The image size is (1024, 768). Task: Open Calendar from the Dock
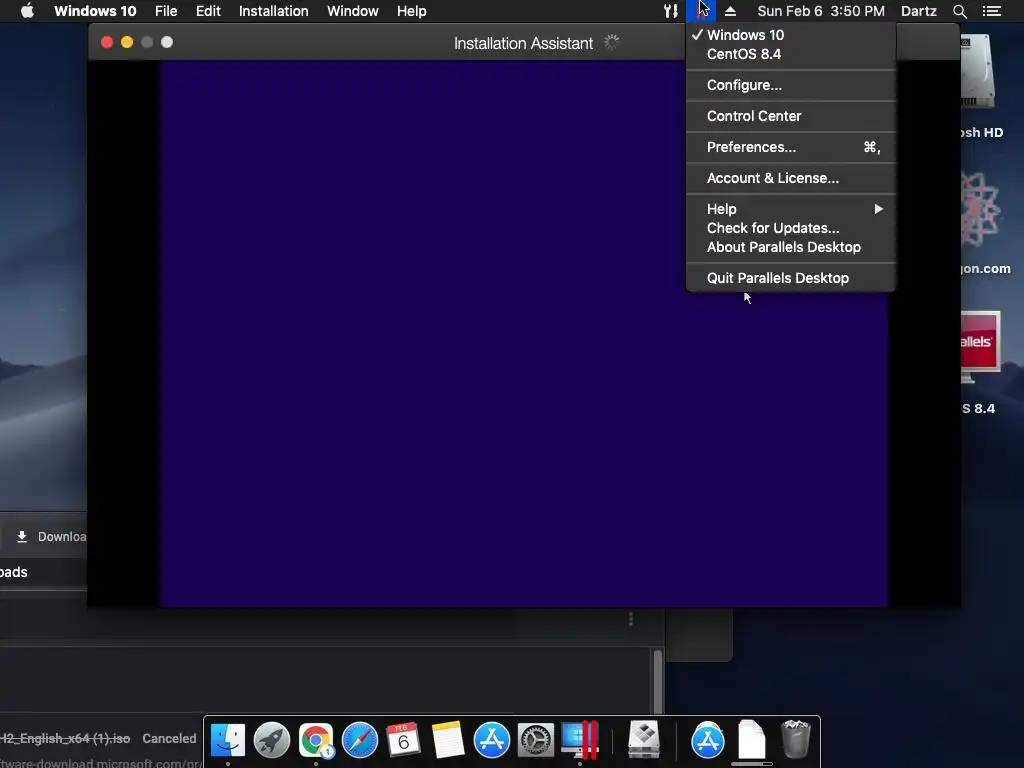pyautogui.click(x=404, y=740)
